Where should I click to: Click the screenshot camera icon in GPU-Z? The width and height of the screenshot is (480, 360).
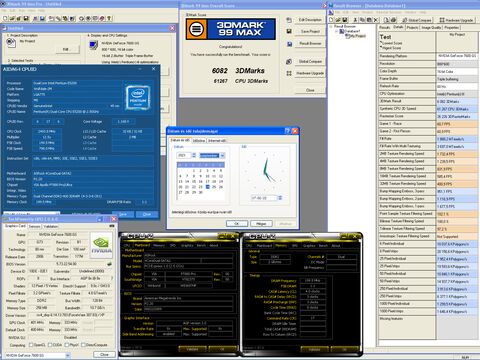click(112, 226)
